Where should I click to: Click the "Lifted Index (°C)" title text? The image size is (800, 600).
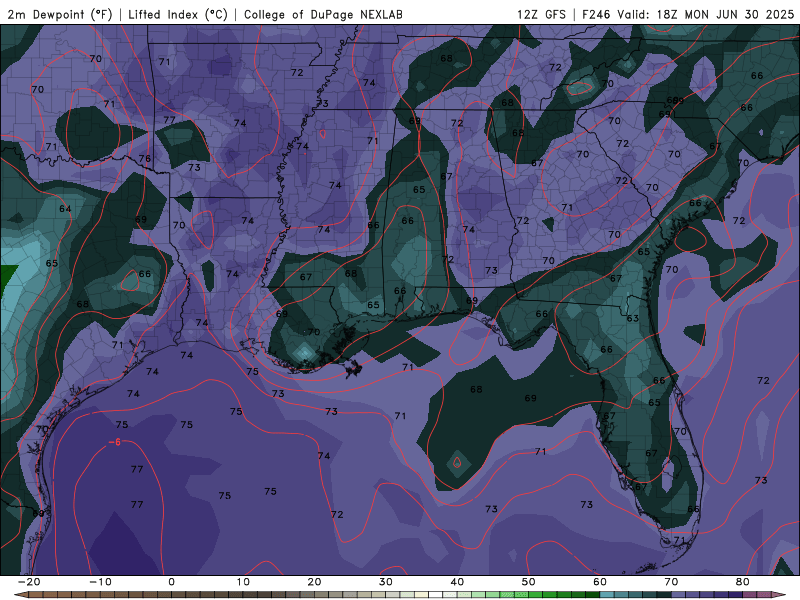tap(178, 14)
